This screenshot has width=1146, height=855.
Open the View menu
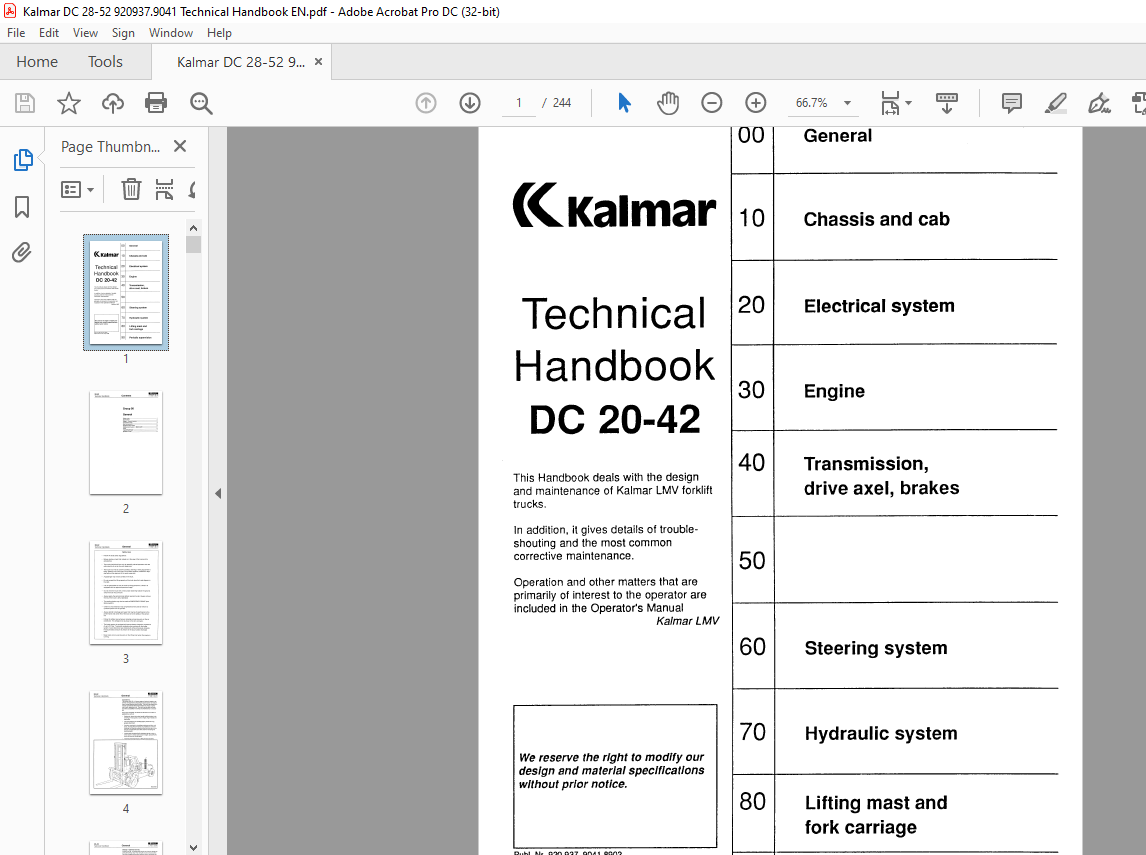coord(85,33)
